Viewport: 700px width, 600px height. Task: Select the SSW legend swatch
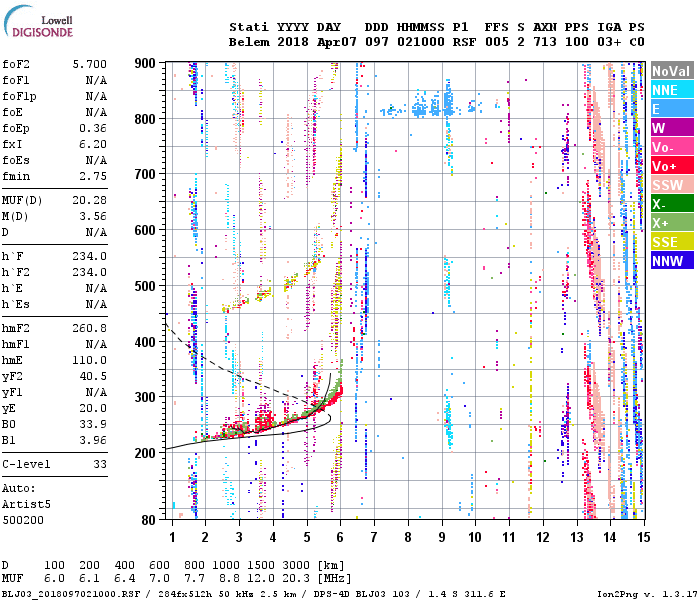(x=672, y=185)
